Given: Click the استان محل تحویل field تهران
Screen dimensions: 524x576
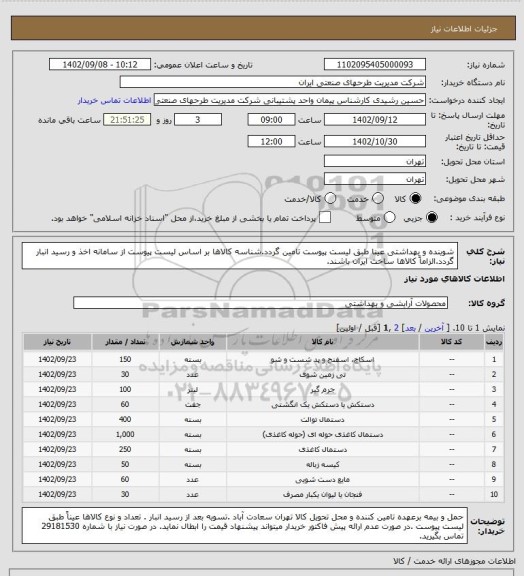Looking at the screenshot, I should pyautogui.click(x=375, y=161).
